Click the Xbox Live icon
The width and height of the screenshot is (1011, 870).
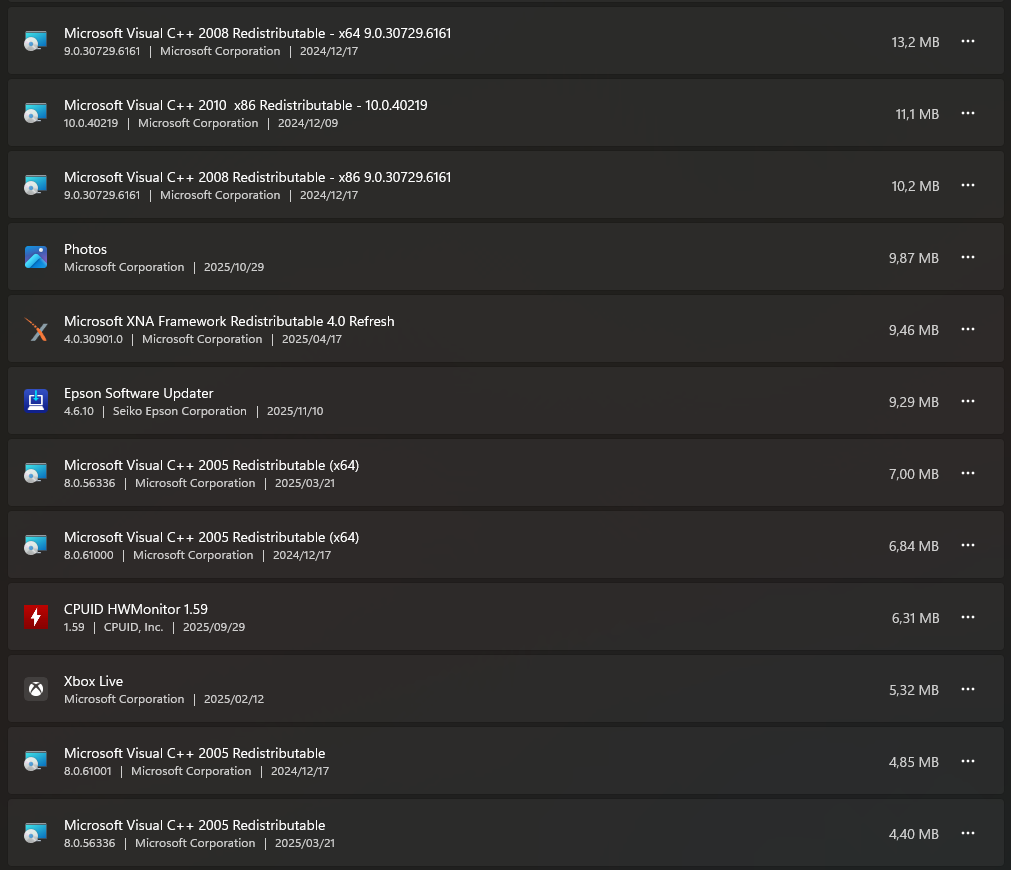coord(36,689)
